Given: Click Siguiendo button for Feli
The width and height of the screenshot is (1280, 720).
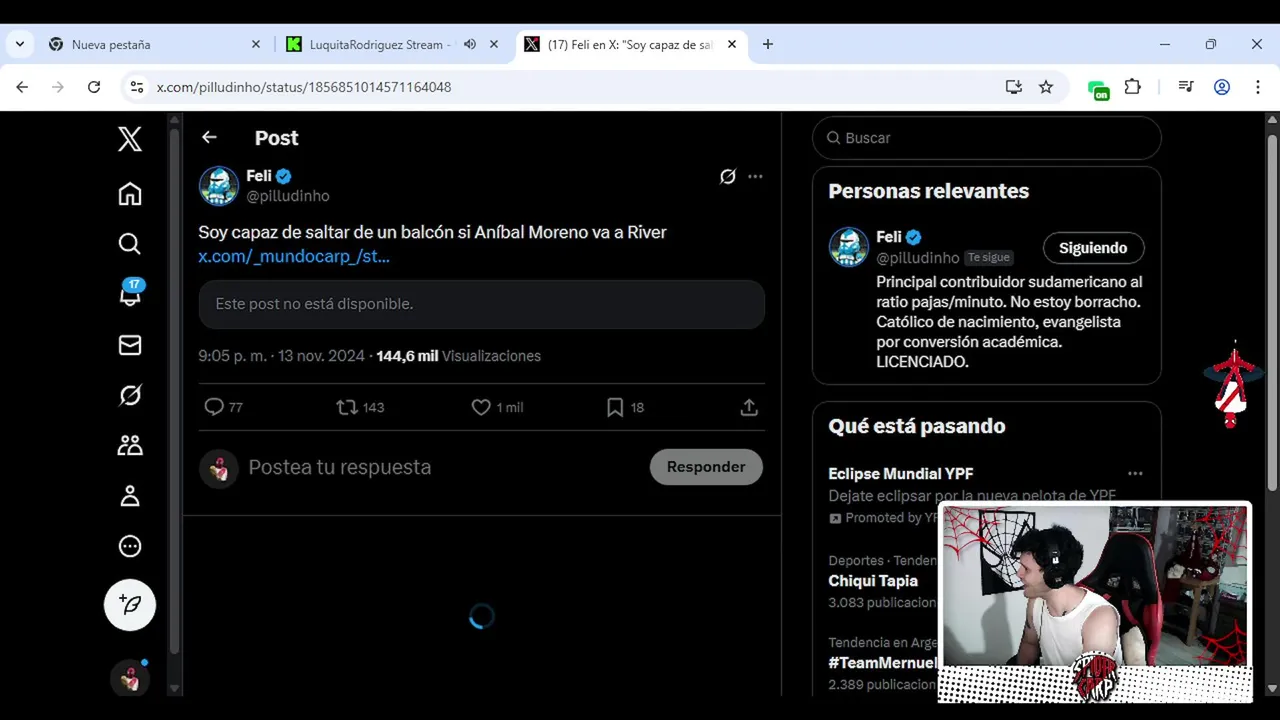Looking at the screenshot, I should point(1093,248).
